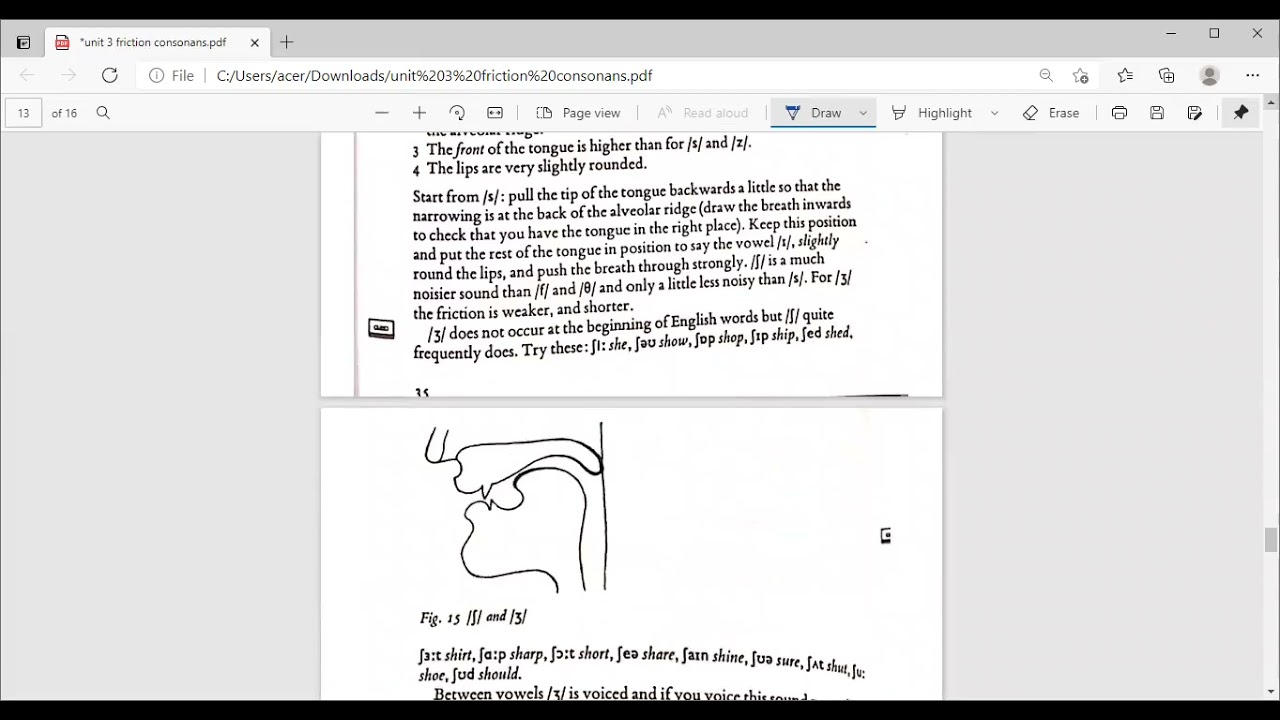Fit PDF to page width
The image size is (1280, 720).
tap(495, 113)
